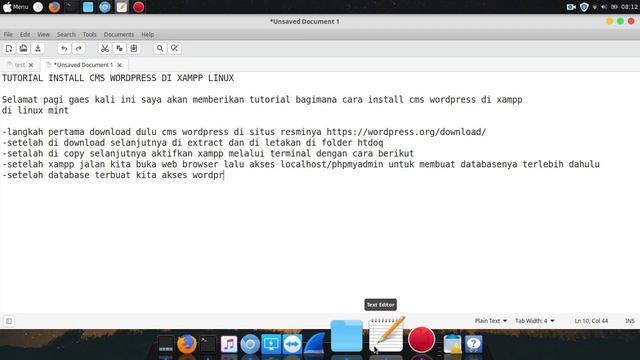Save the document with the toolbar icon

point(38,49)
